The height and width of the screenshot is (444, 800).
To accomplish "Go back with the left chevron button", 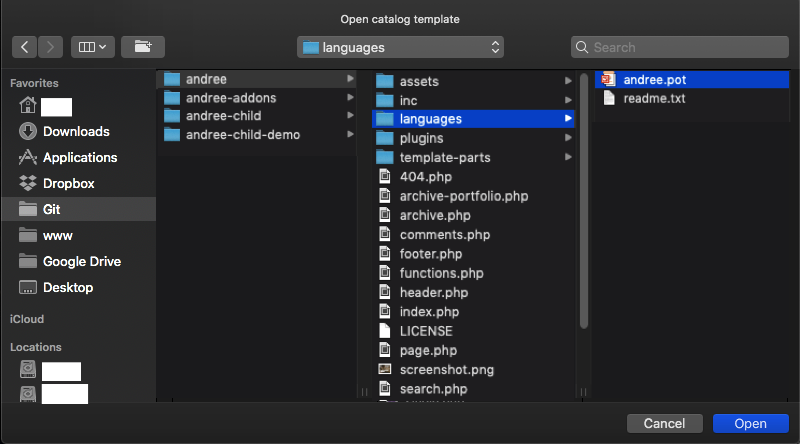I will pos(24,47).
